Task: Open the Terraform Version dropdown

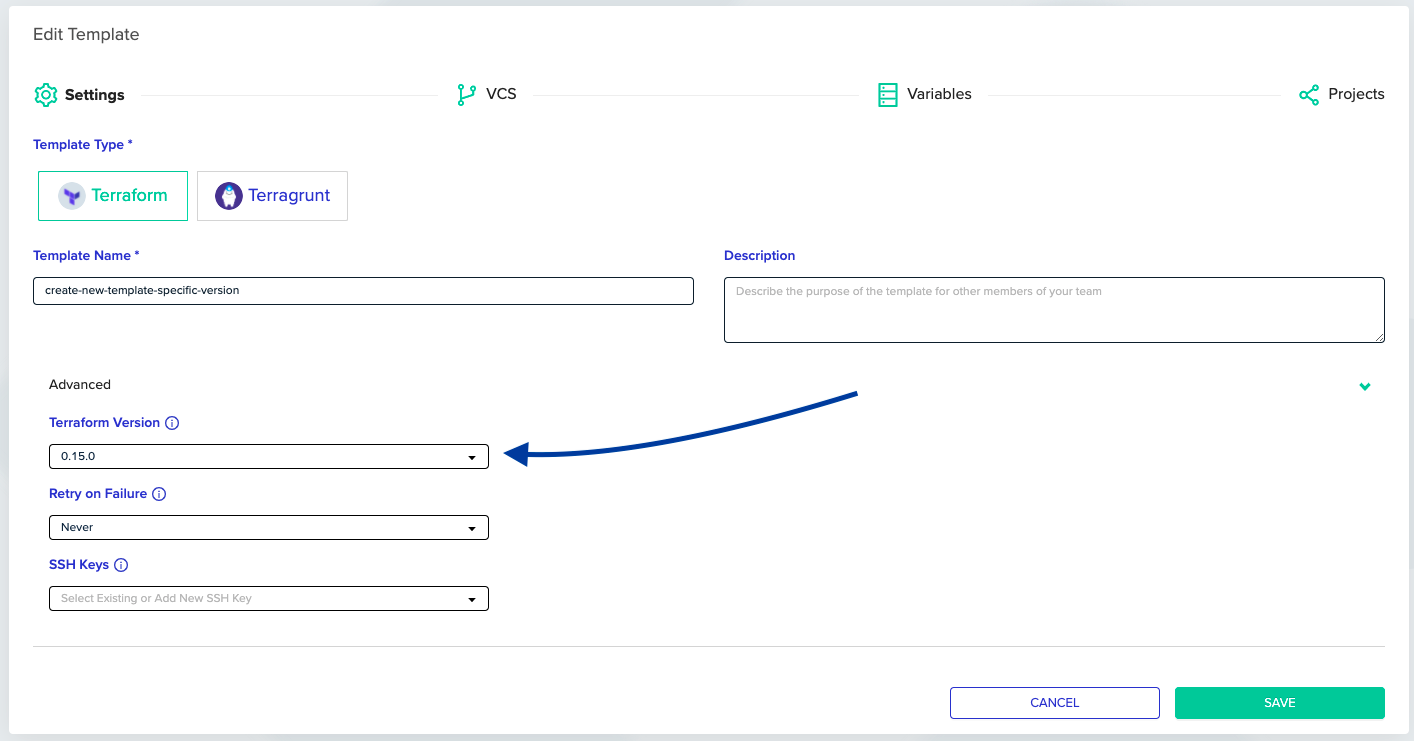Action: pos(269,456)
